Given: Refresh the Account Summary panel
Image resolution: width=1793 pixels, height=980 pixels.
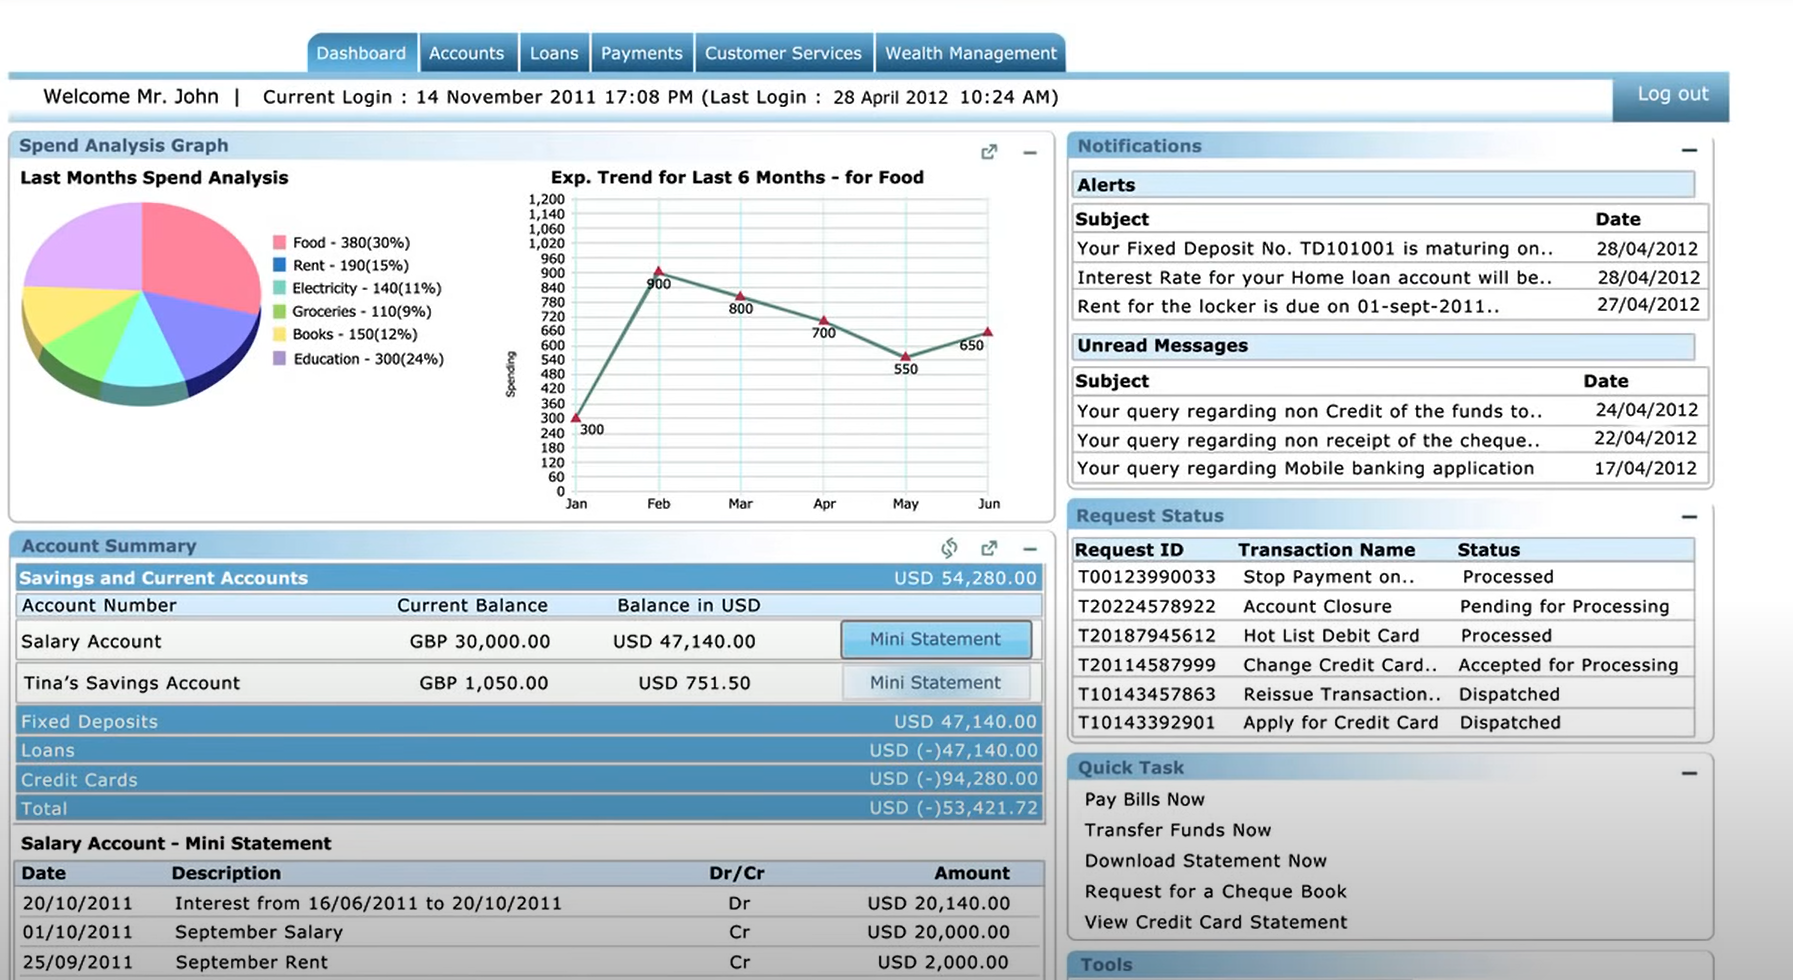Looking at the screenshot, I should tap(949, 548).
